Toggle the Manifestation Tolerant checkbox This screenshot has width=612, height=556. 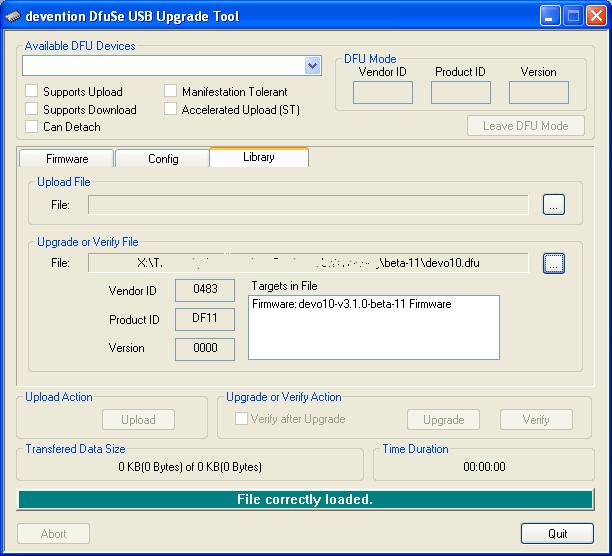point(170,91)
